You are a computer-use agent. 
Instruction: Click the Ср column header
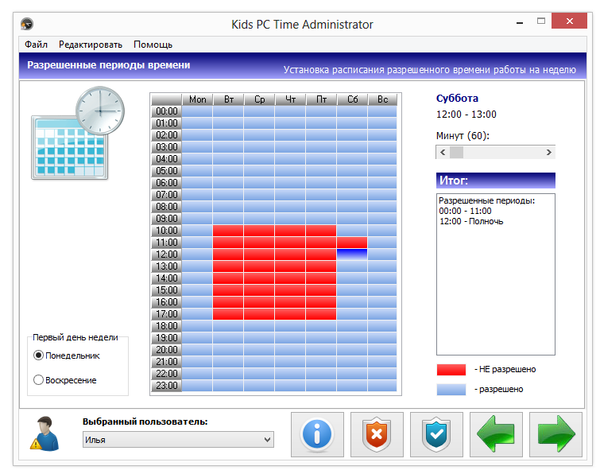pyautogui.click(x=259, y=99)
